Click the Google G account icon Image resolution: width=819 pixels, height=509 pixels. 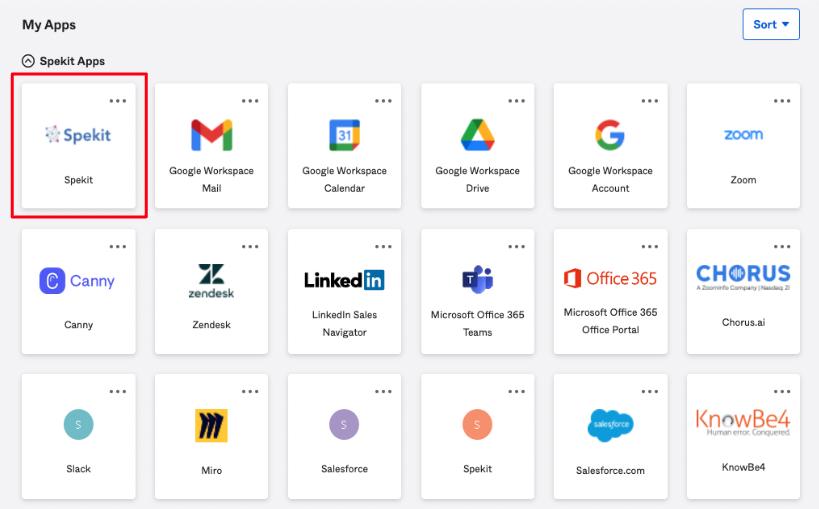point(610,135)
